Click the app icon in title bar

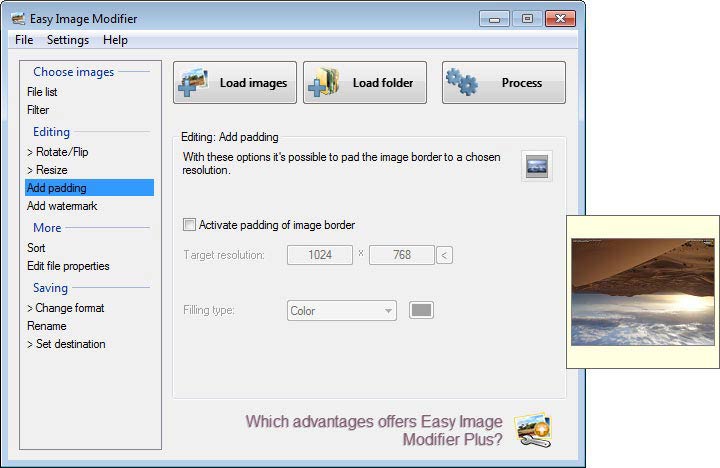(x=18, y=18)
